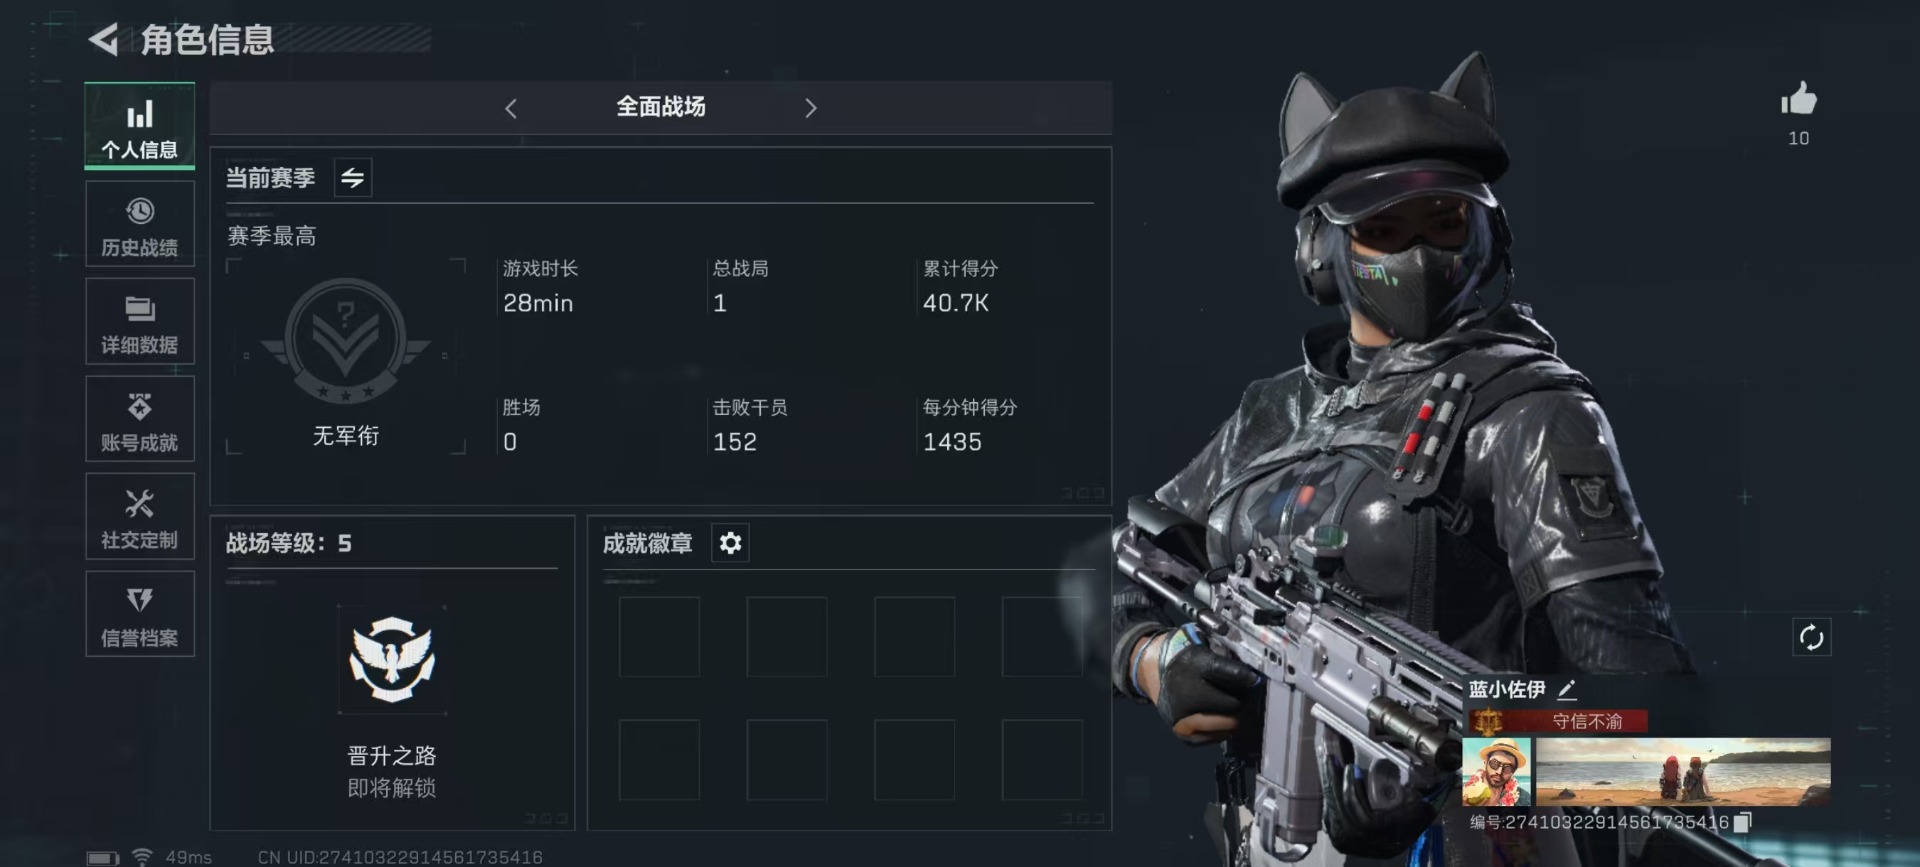Screen dimensions: 1920x867
Task: Toggle season using swap icon beside 当前赛季
Action: click(352, 178)
